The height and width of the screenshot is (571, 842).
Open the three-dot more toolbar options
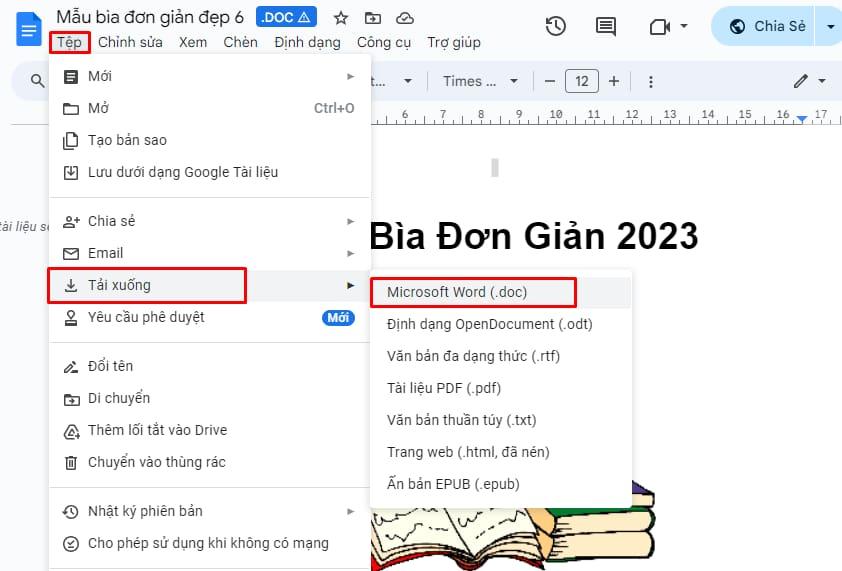(x=650, y=82)
